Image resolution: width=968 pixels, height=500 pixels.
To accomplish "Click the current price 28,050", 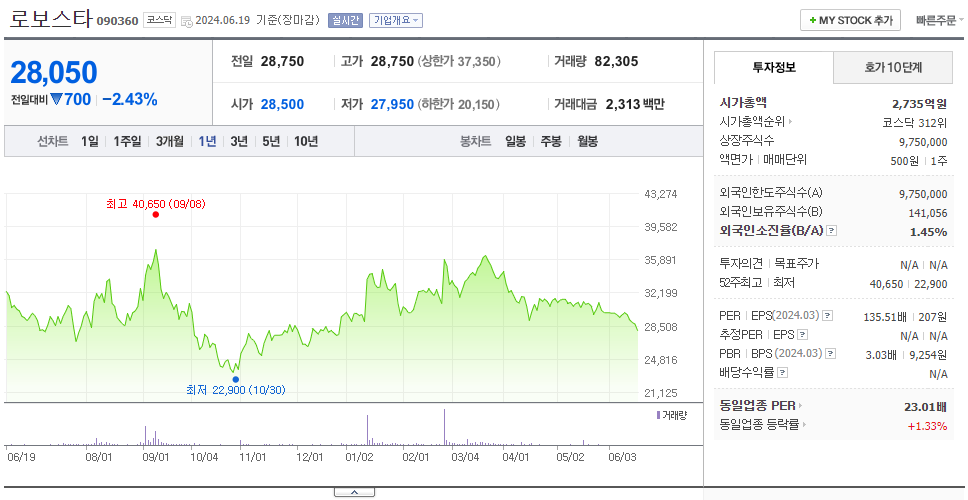I will tap(54, 73).
